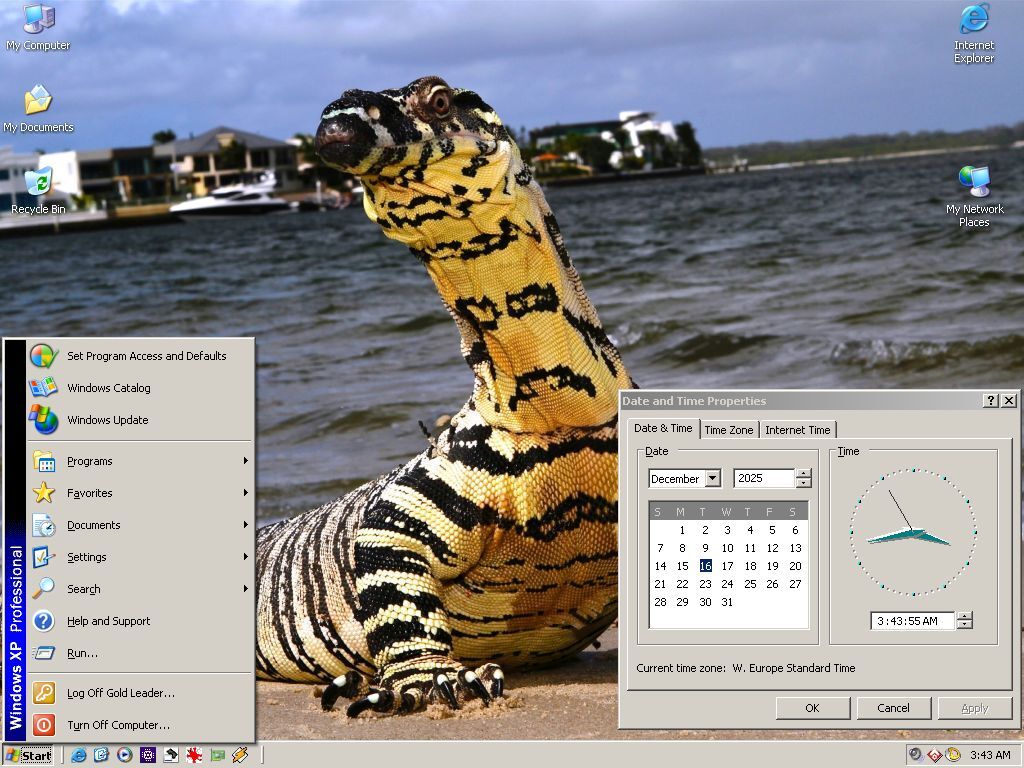Open the Windows Catalog entry
The width and height of the screenshot is (1024, 768).
point(108,388)
